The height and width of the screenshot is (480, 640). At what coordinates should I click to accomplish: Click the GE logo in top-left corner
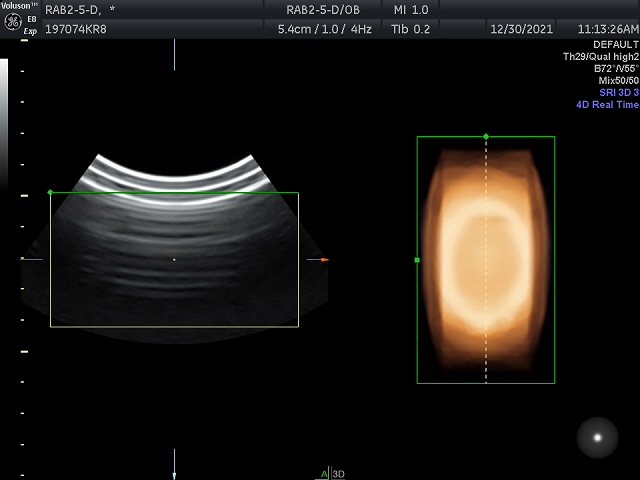[13, 22]
